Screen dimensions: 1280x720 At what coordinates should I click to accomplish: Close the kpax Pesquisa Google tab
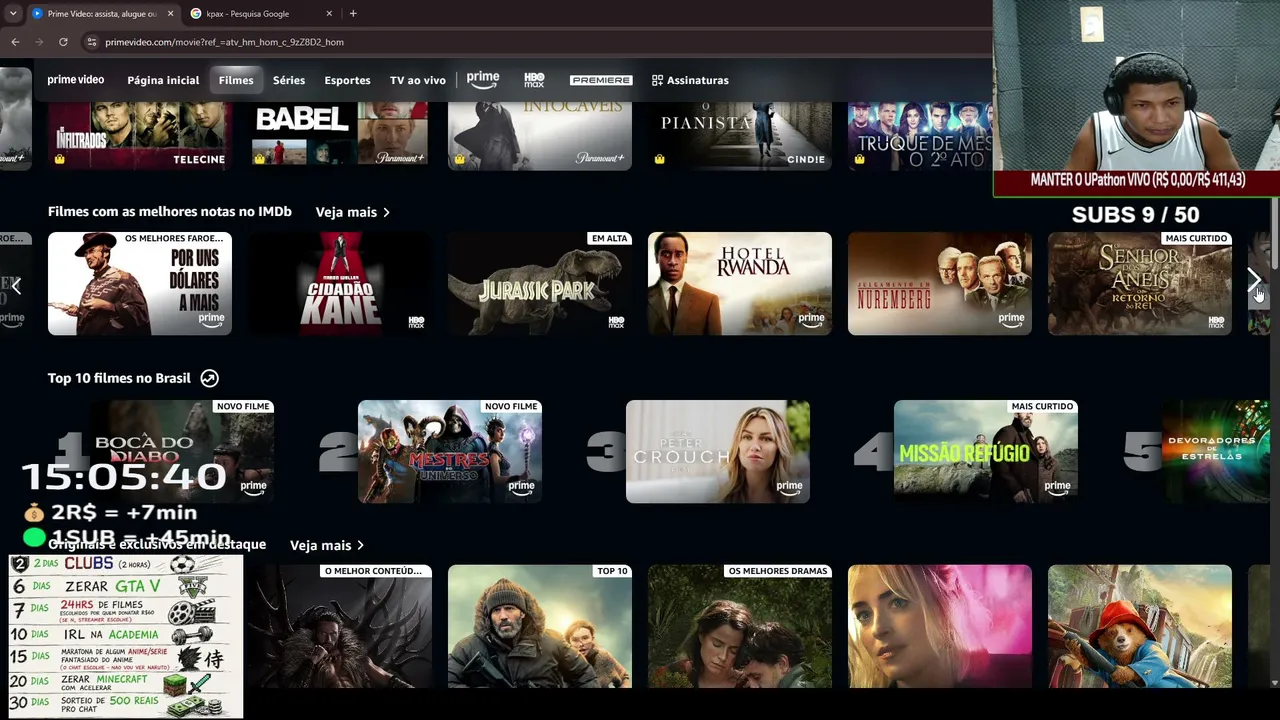coord(329,14)
